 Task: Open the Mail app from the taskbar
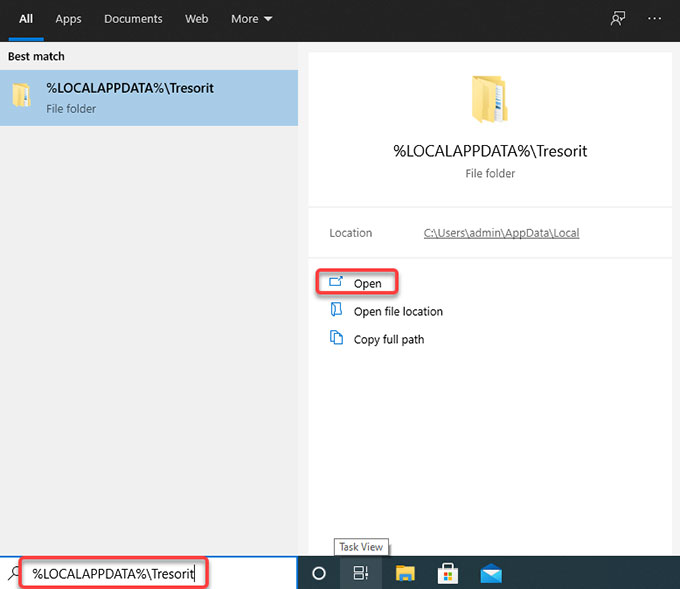coord(491,573)
